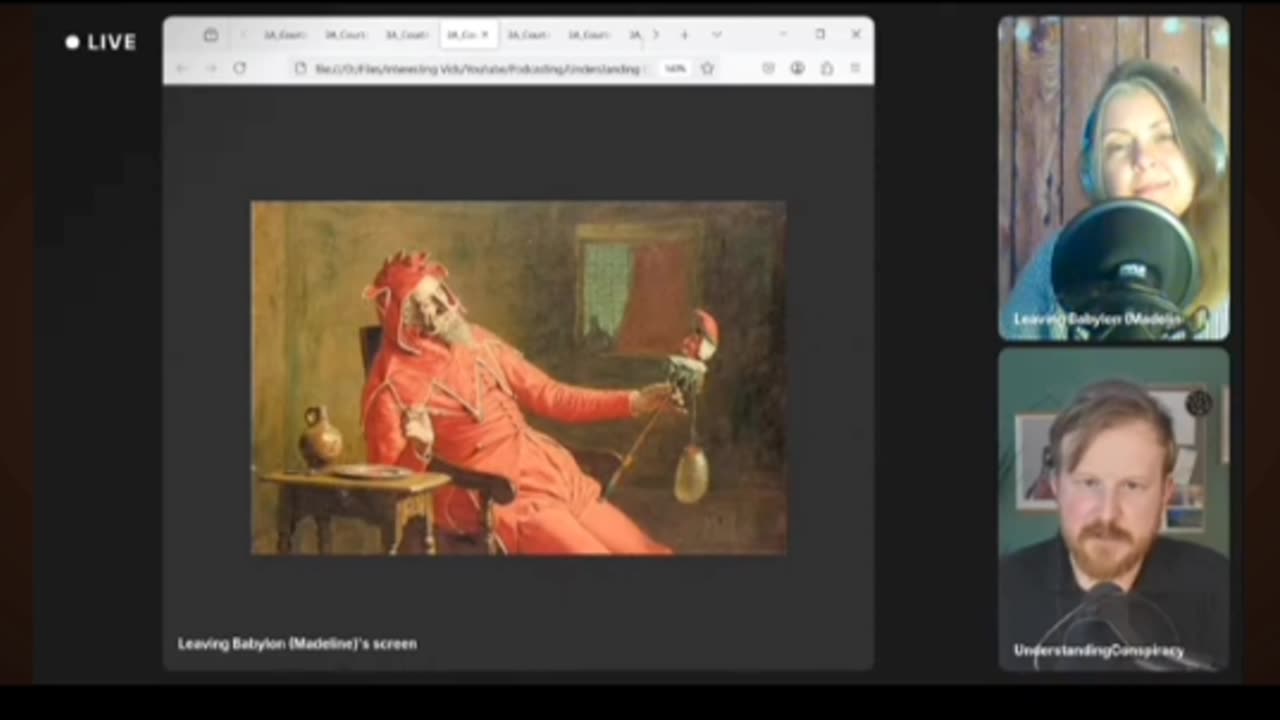Click "Leaving Babylon (Madeline)'s screen" label
The height and width of the screenshot is (720, 1280).
point(297,644)
